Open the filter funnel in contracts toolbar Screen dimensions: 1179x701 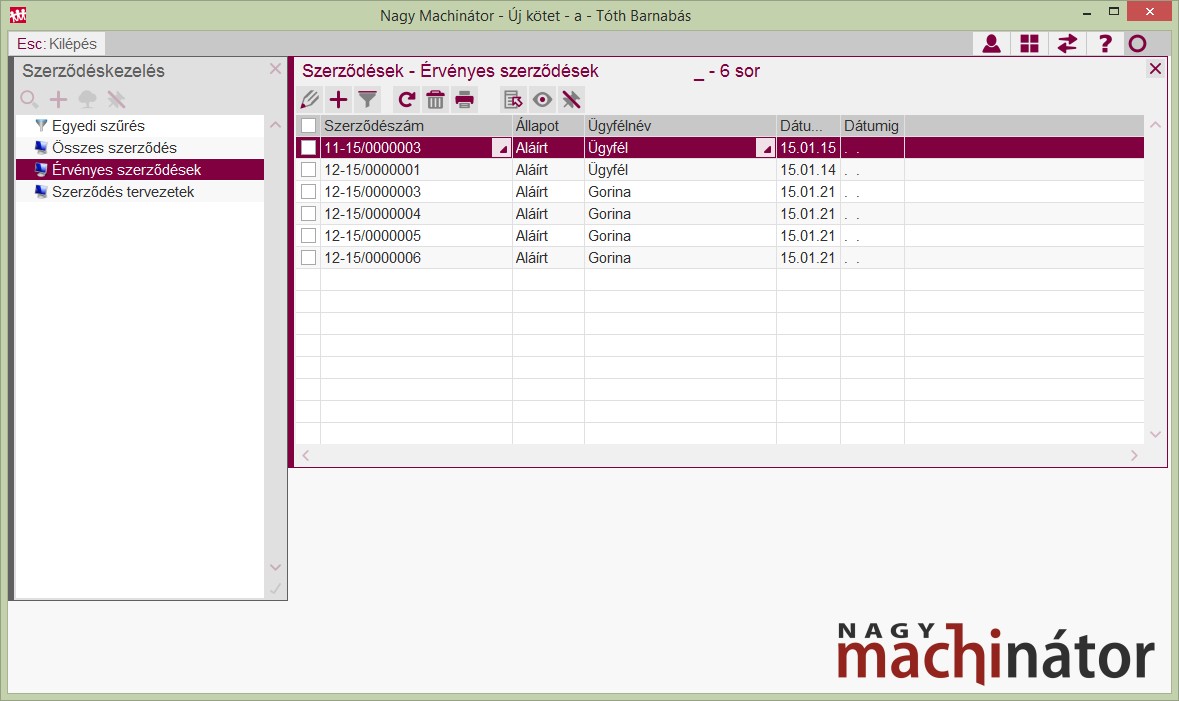(x=367, y=99)
